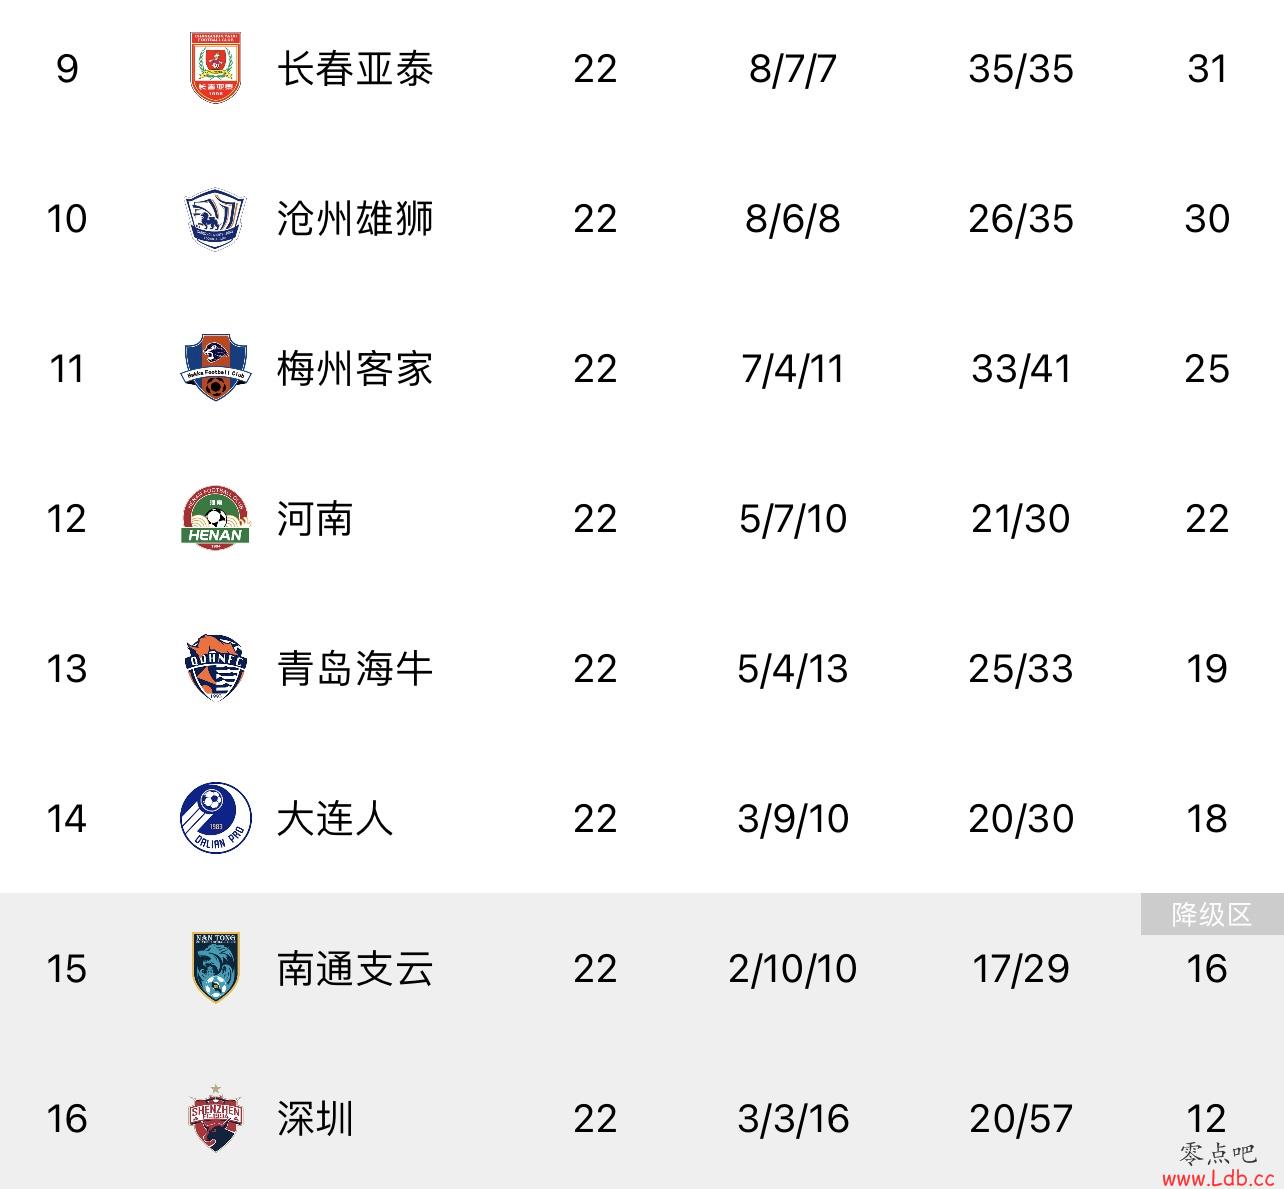The width and height of the screenshot is (1284, 1189).
Task: Select the Shenzhen club crest
Action: [x=216, y=1117]
